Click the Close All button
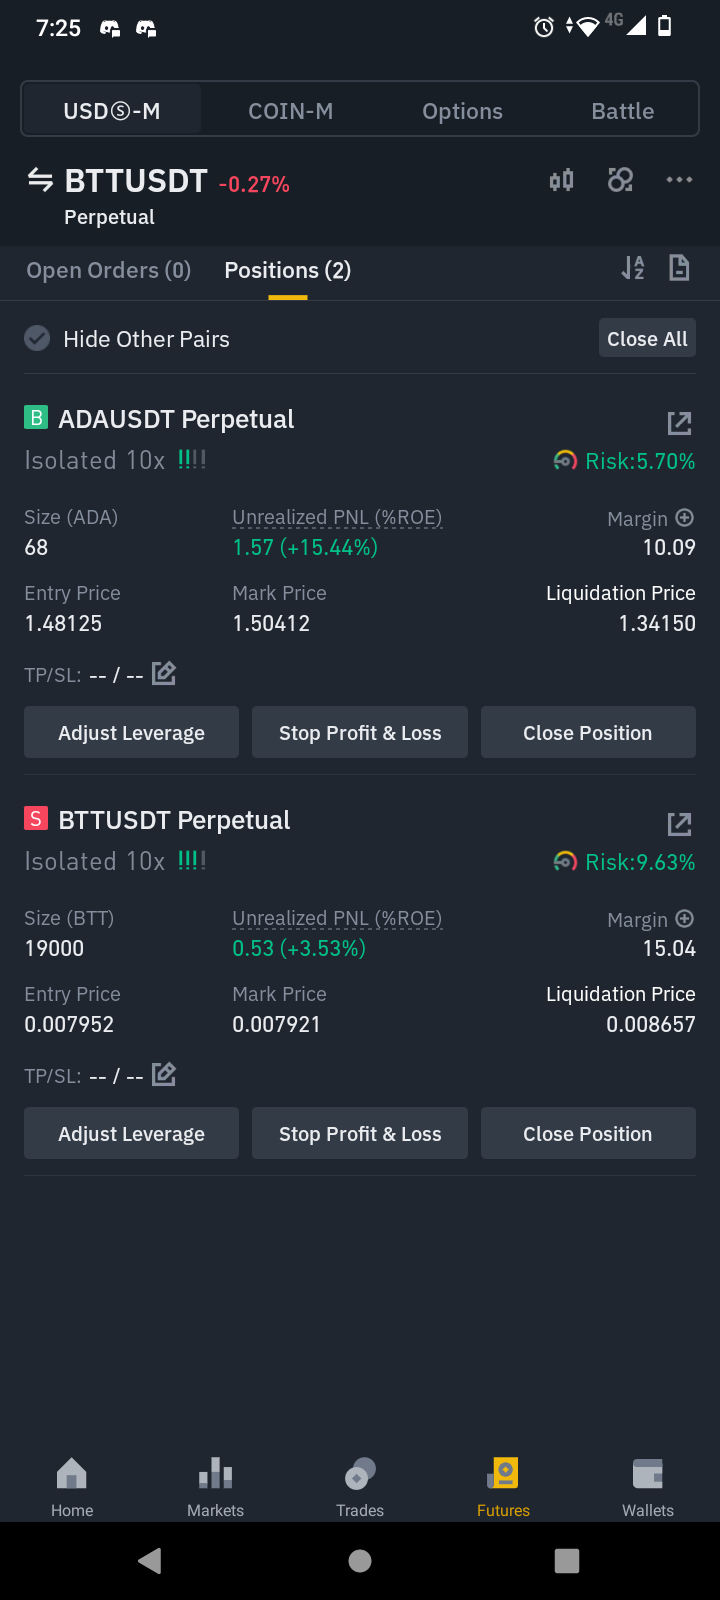The image size is (720, 1600). (x=647, y=339)
